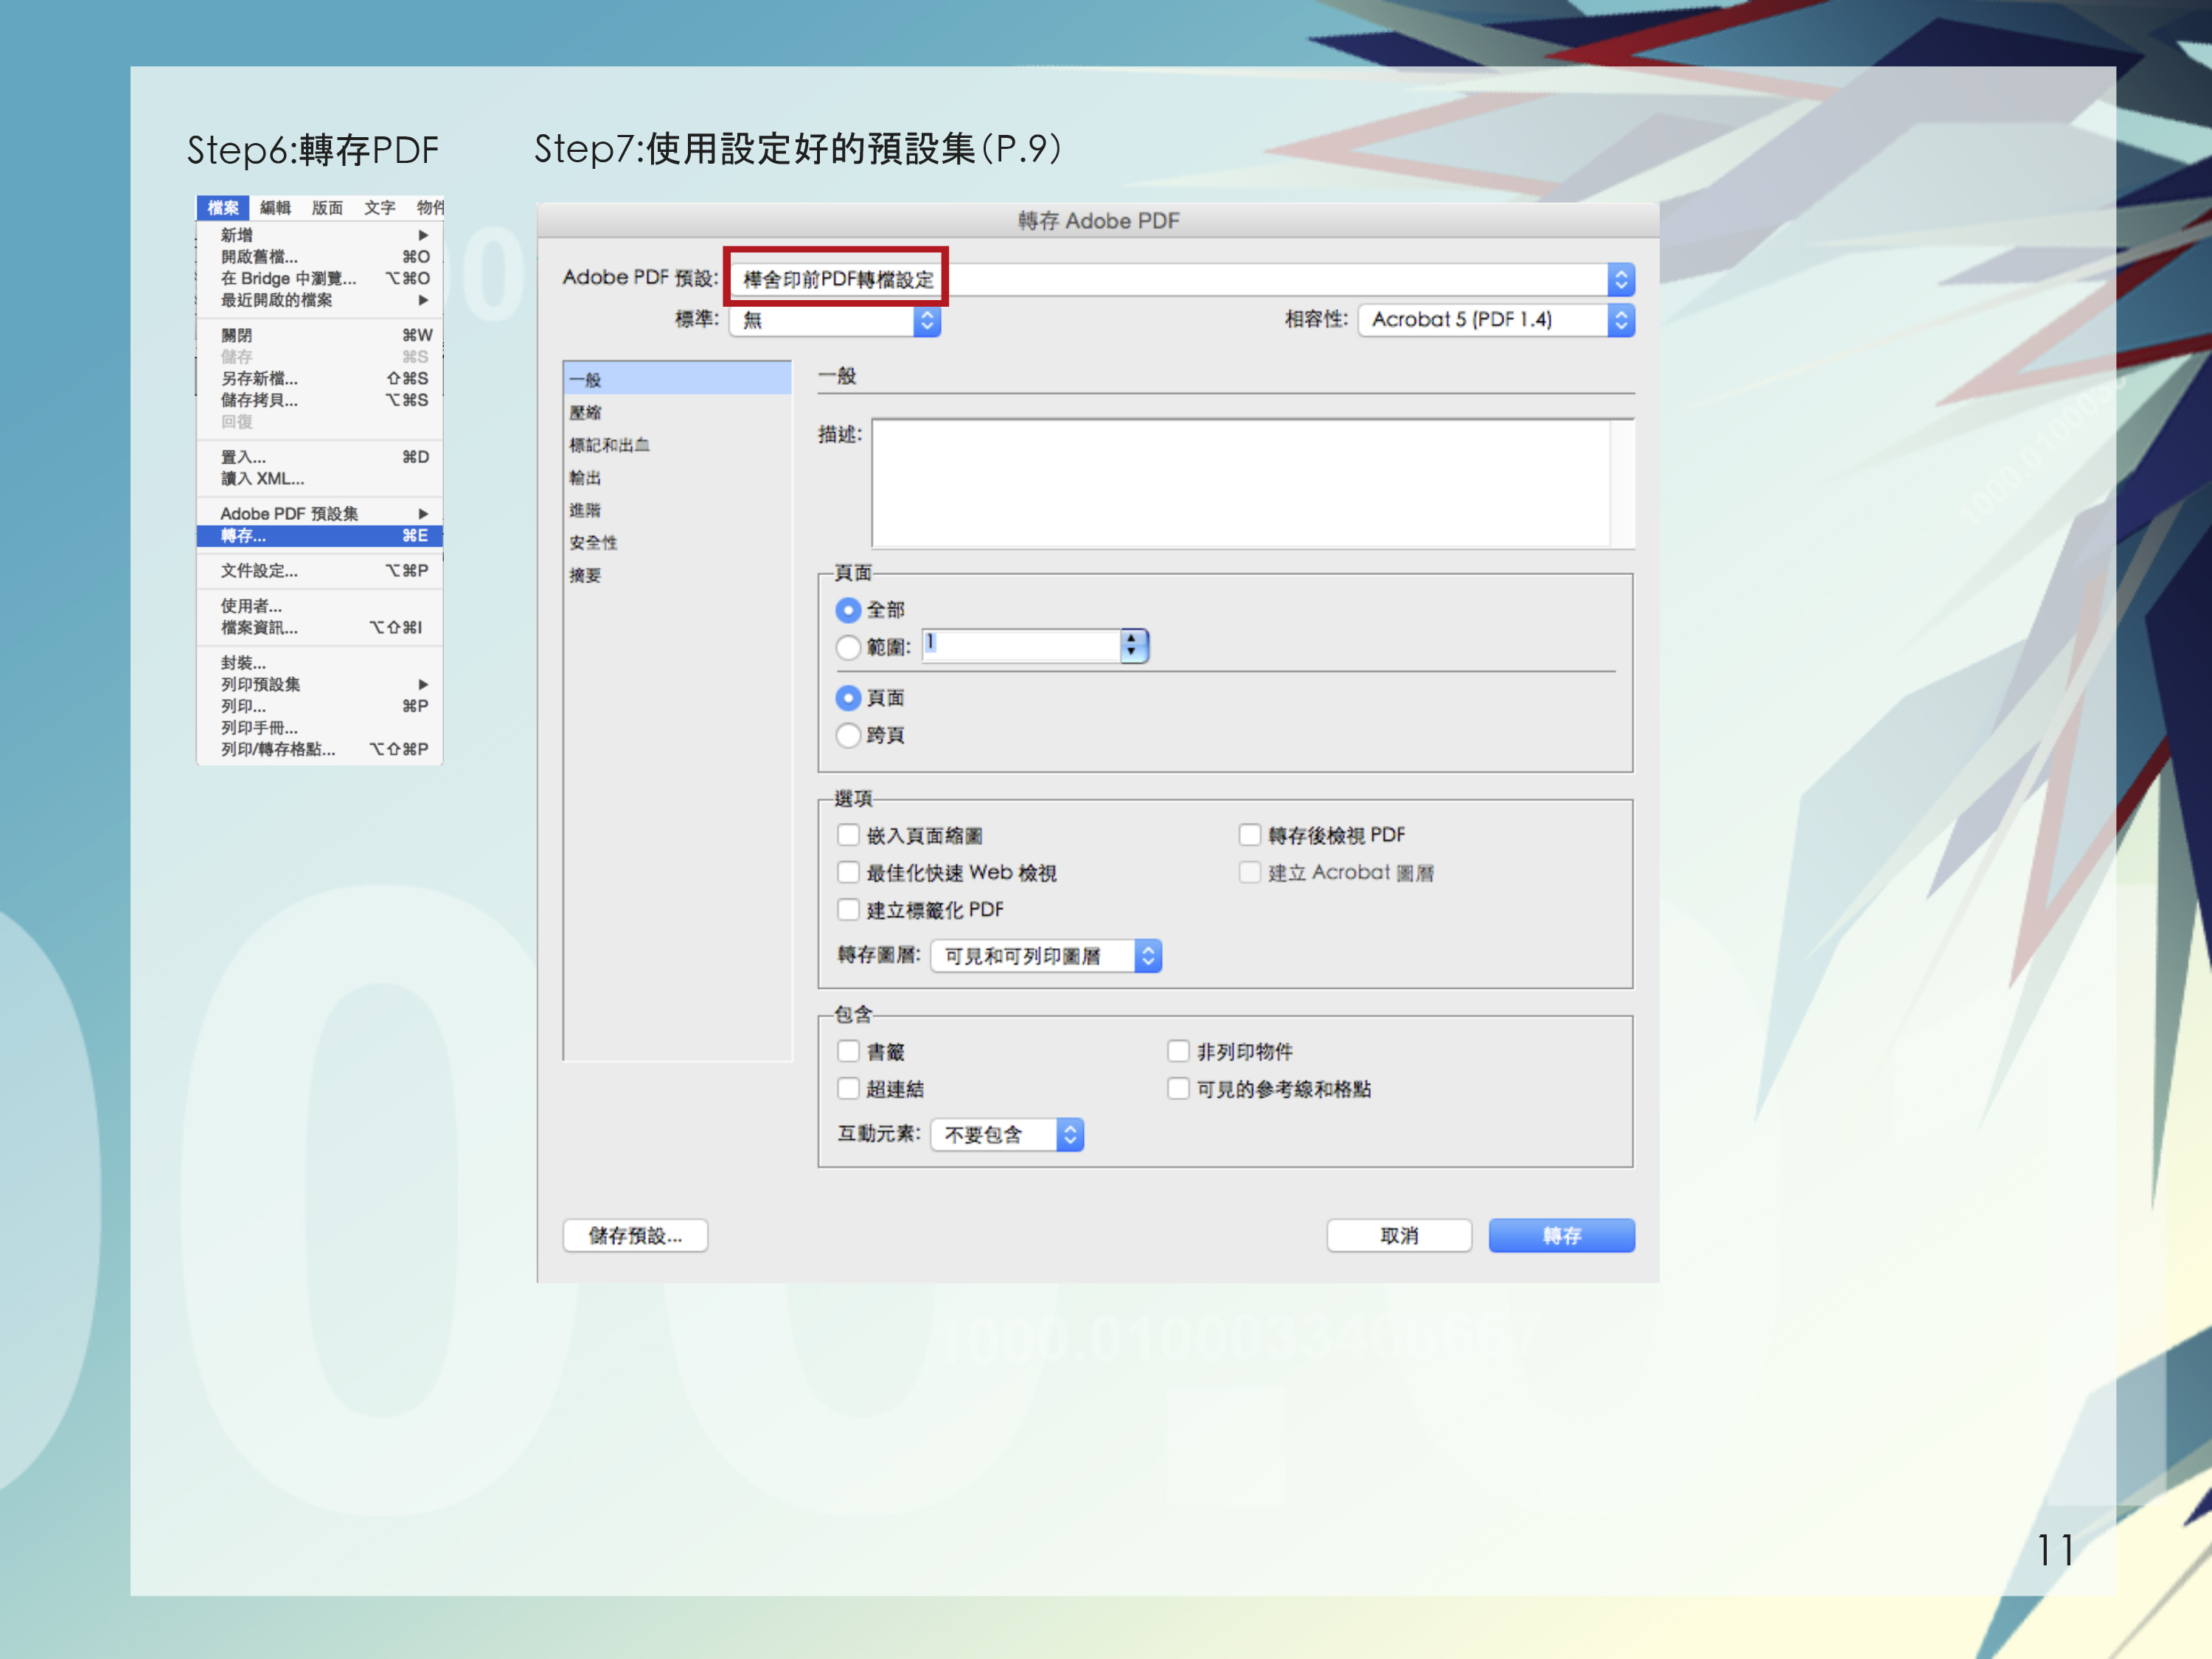Check 轉存後檢視 PDF option
The width and height of the screenshot is (2212, 1659).
click(1249, 835)
